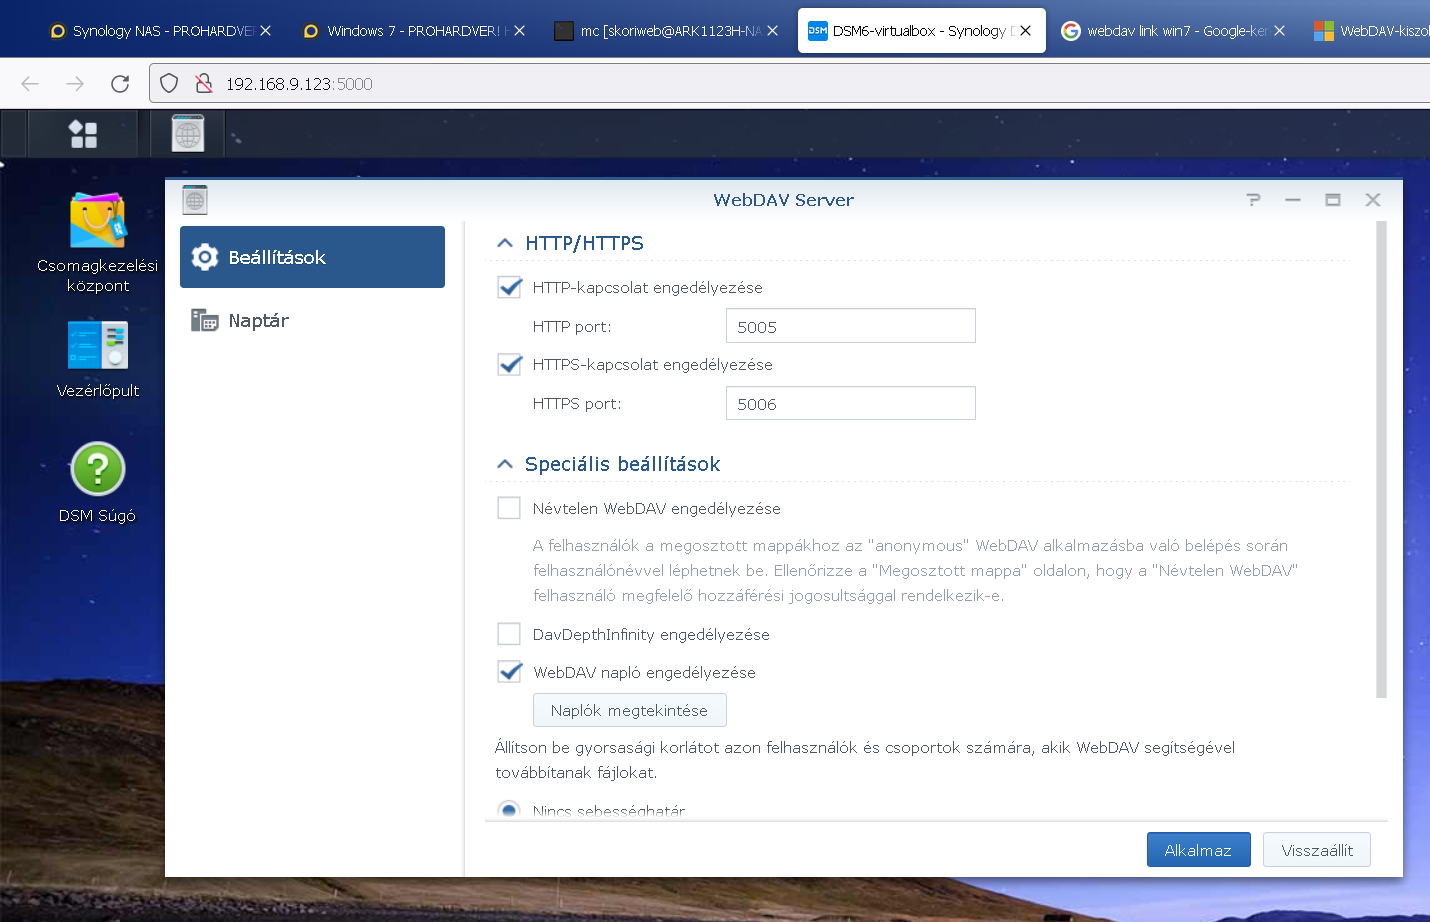Toggle HTTPS-kapcsolat engedélyezése checkbox
The width and height of the screenshot is (1430, 922).
[x=510, y=364]
